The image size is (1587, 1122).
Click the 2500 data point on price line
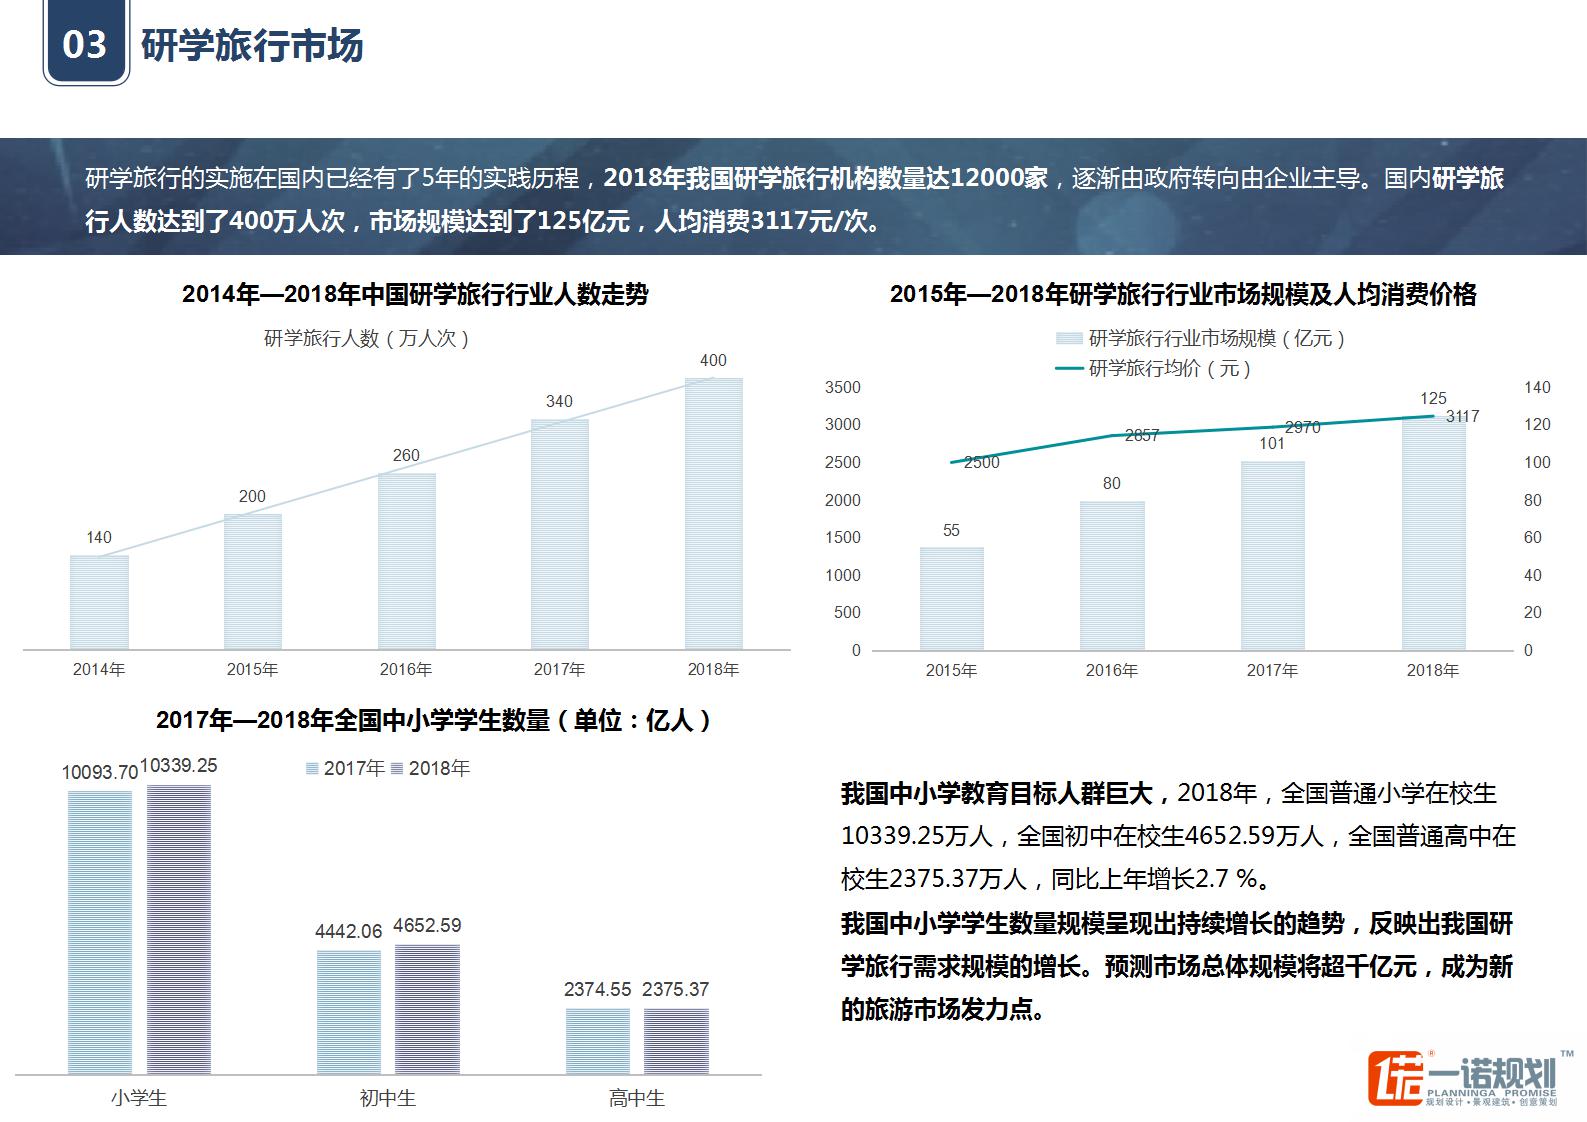click(952, 462)
